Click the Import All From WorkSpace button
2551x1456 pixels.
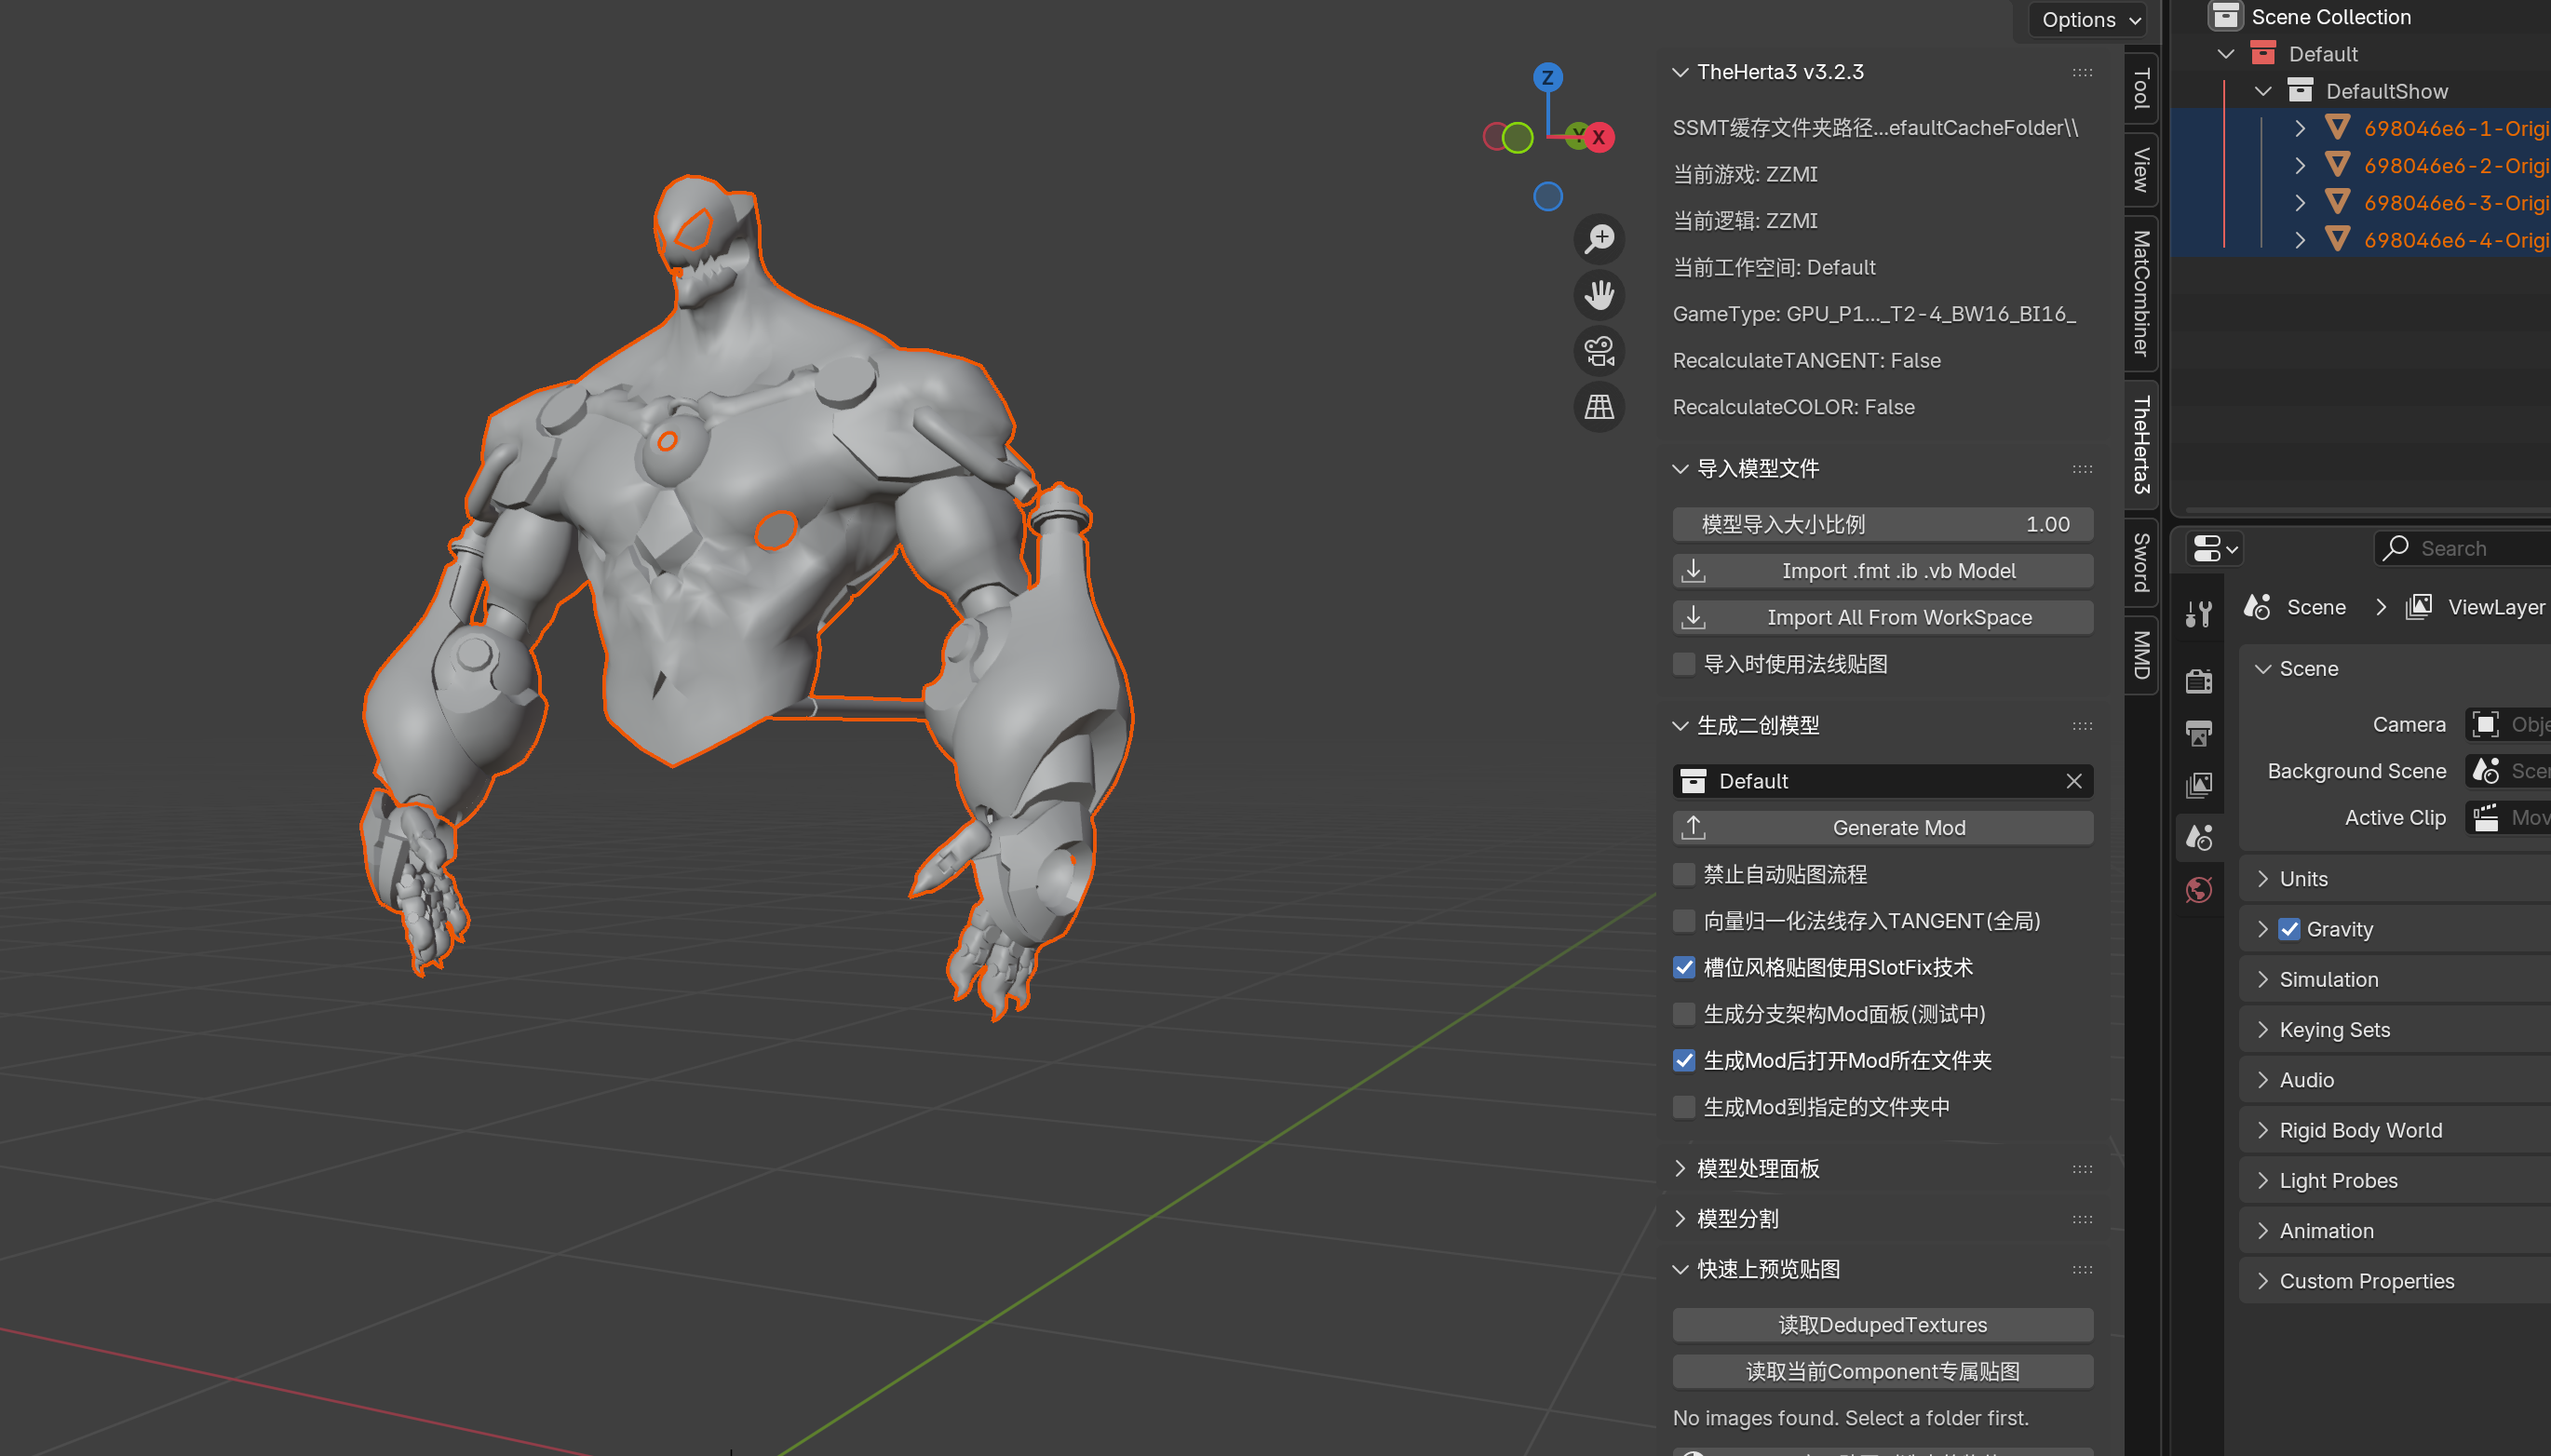click(x=1882, y=617)
